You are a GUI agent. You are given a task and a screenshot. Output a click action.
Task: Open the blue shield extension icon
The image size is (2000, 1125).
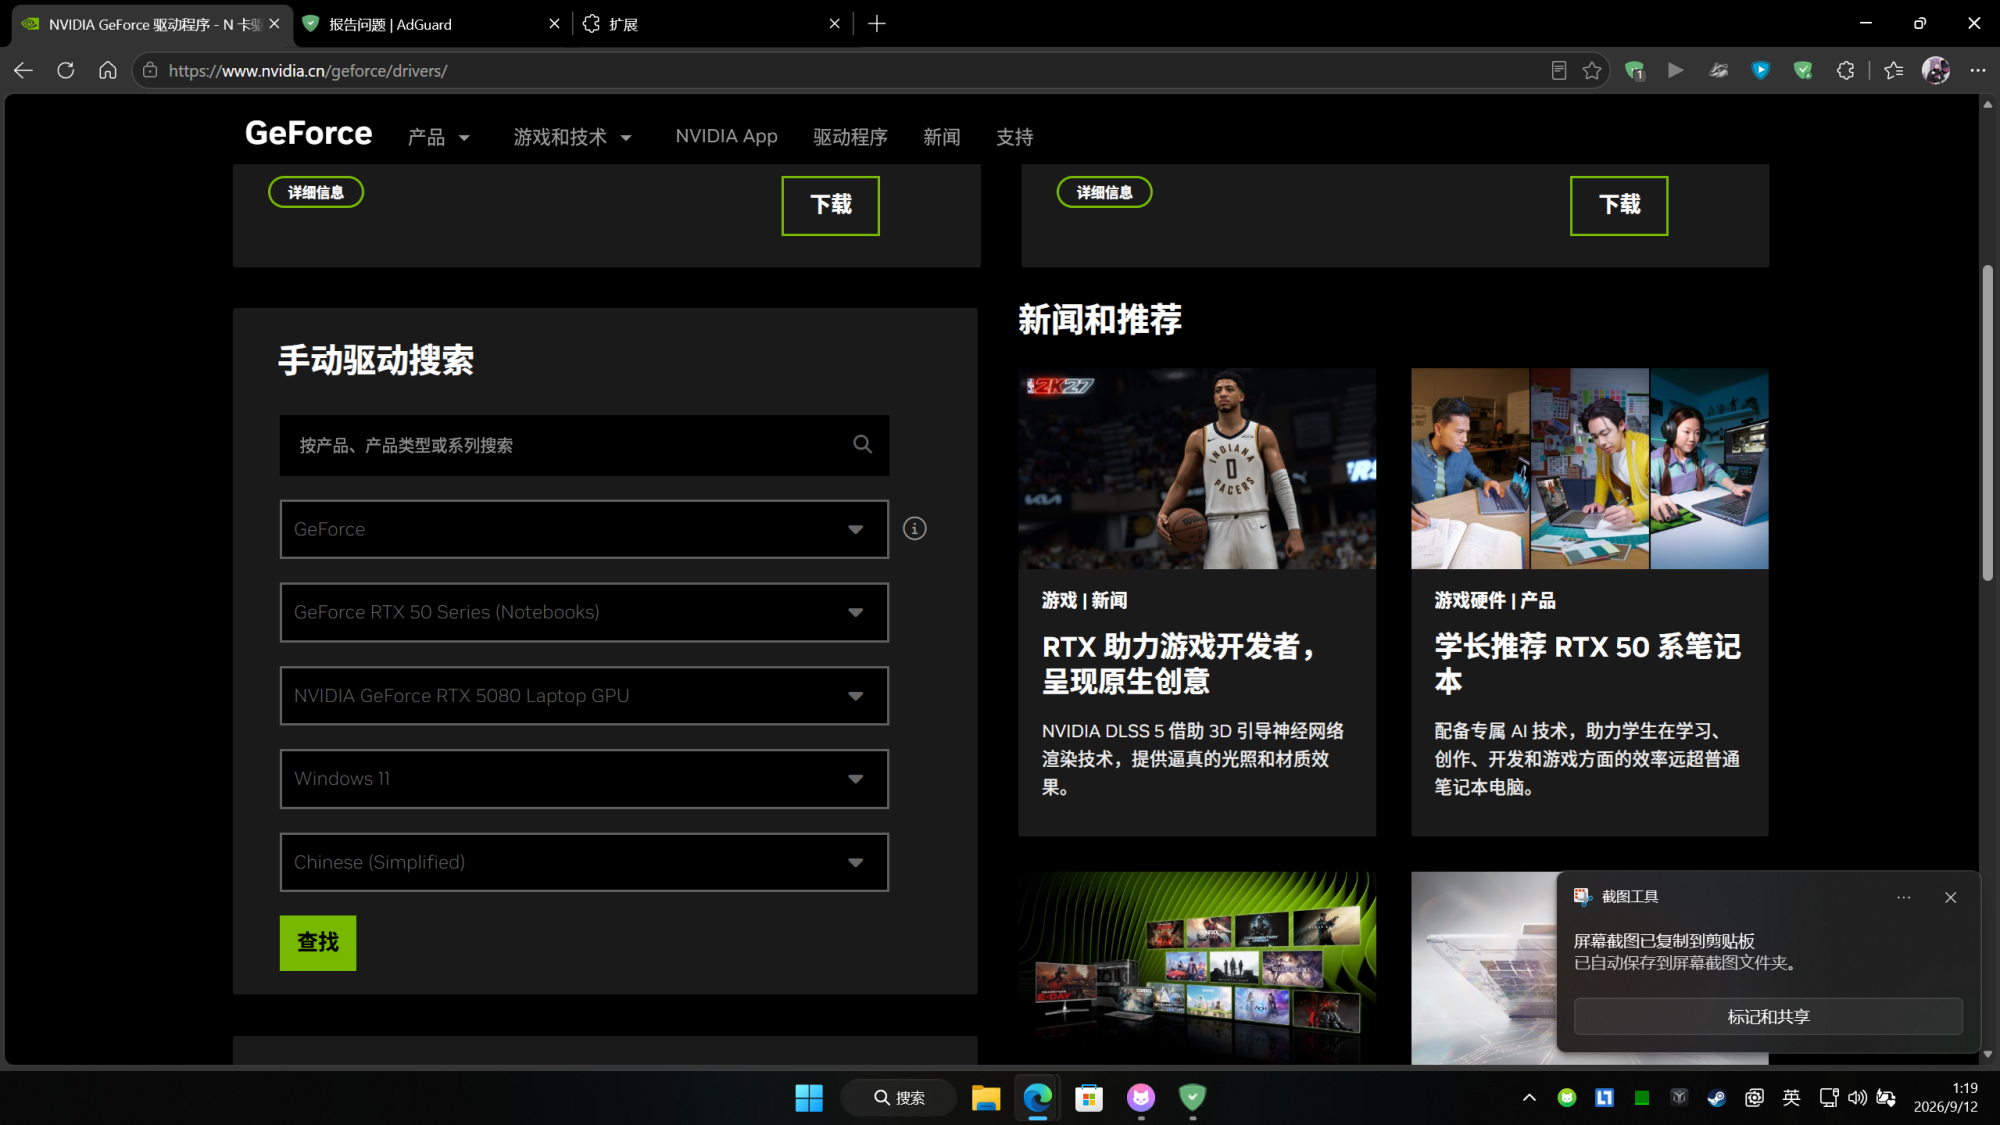1761,70
